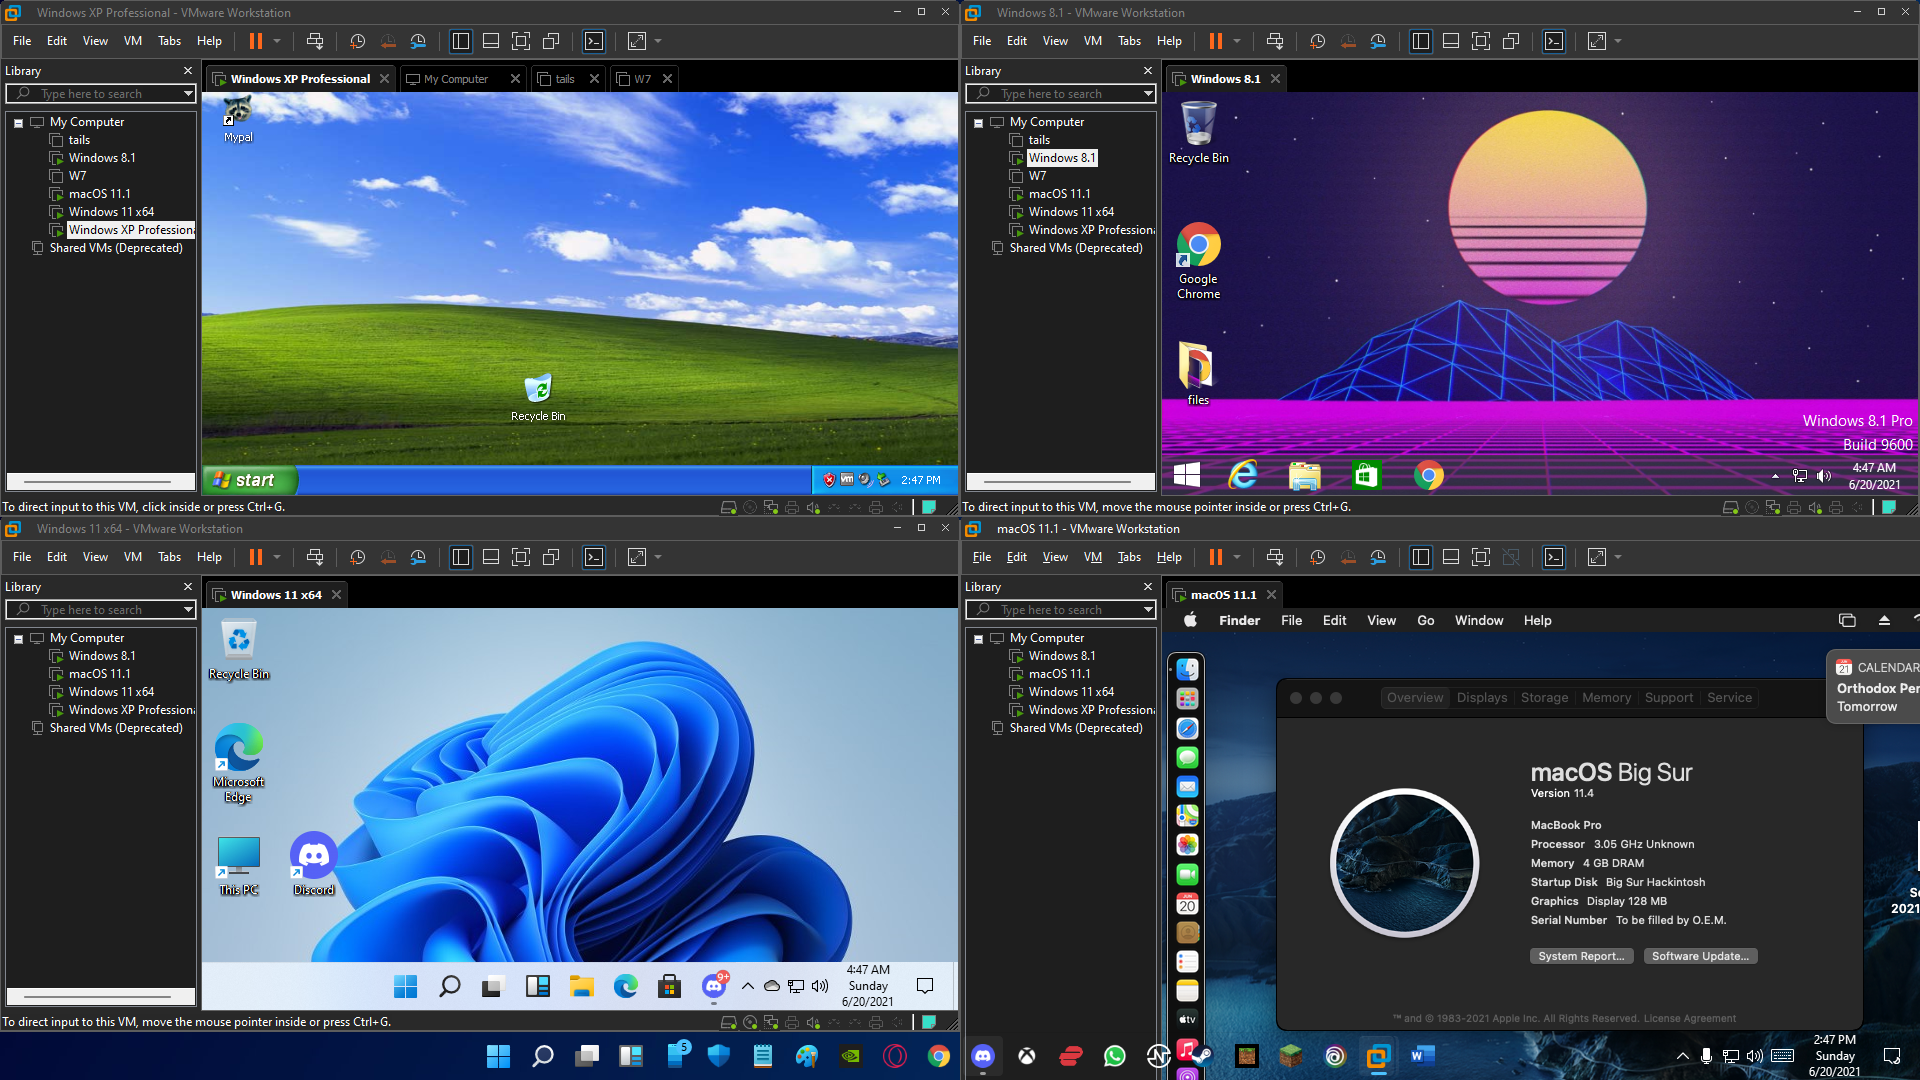Launch Google Chrome from the Windows 8.1 desktop
1920x1080 pixels.
(x=1197, y=245)
